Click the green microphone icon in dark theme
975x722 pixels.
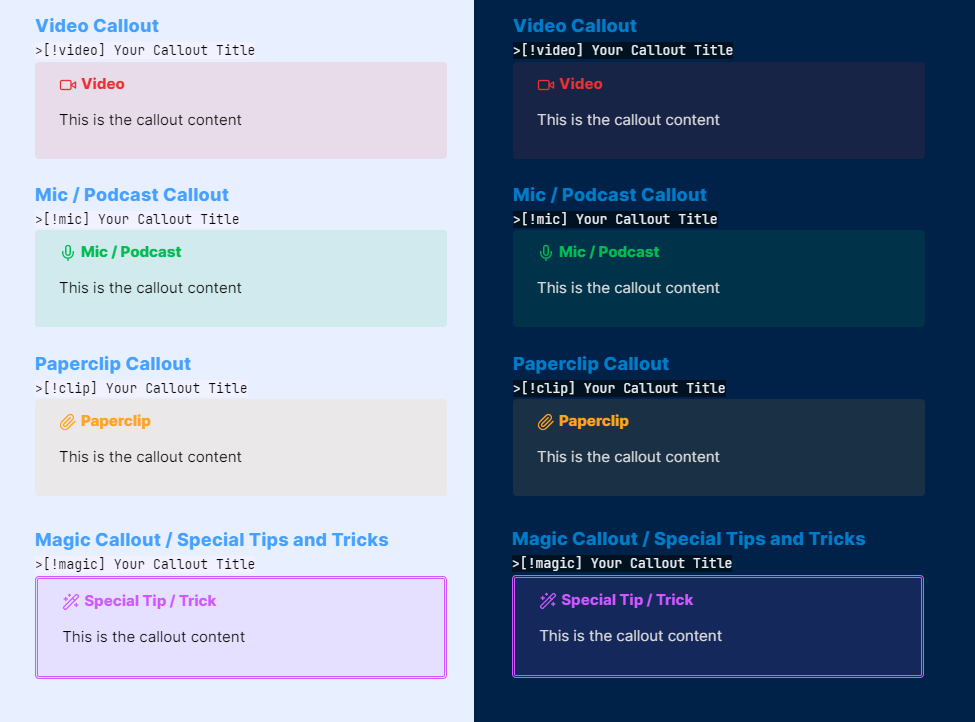[546, 252]
